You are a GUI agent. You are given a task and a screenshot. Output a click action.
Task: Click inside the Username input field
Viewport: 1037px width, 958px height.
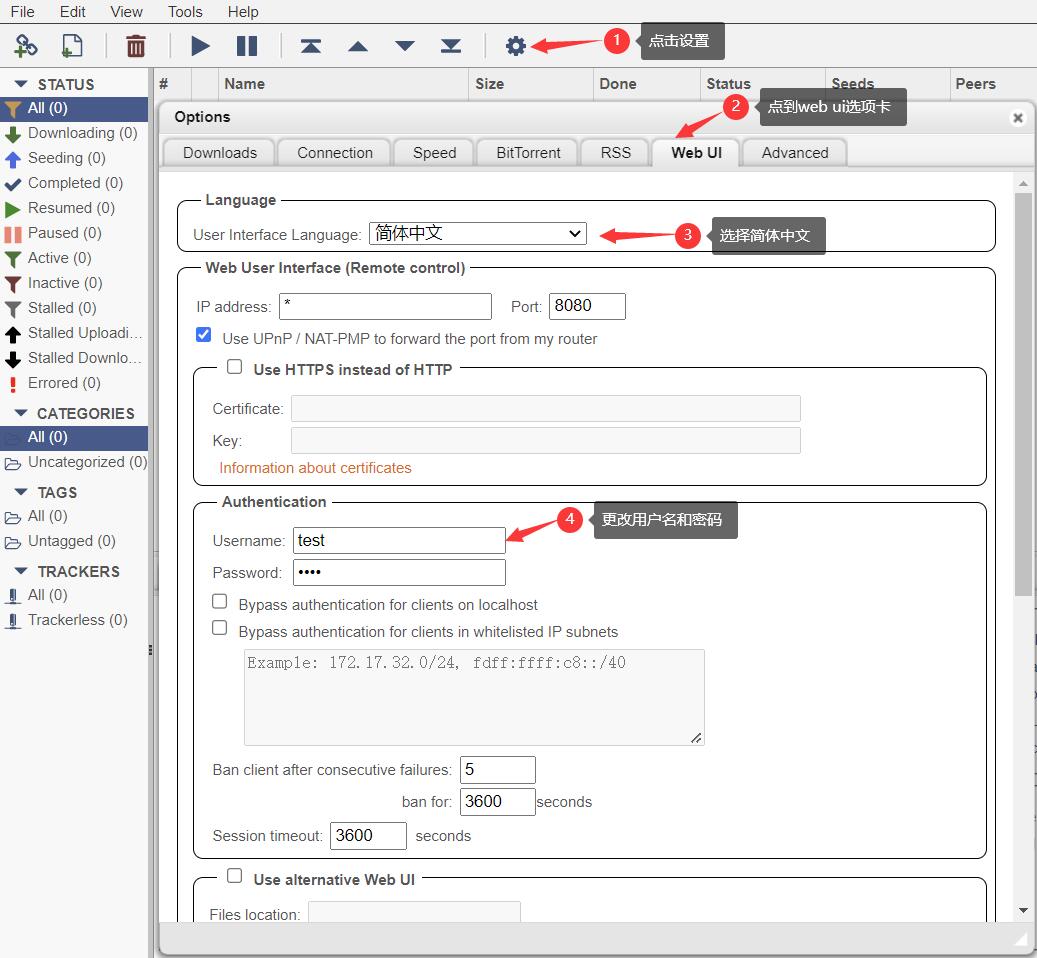point(398,540)
